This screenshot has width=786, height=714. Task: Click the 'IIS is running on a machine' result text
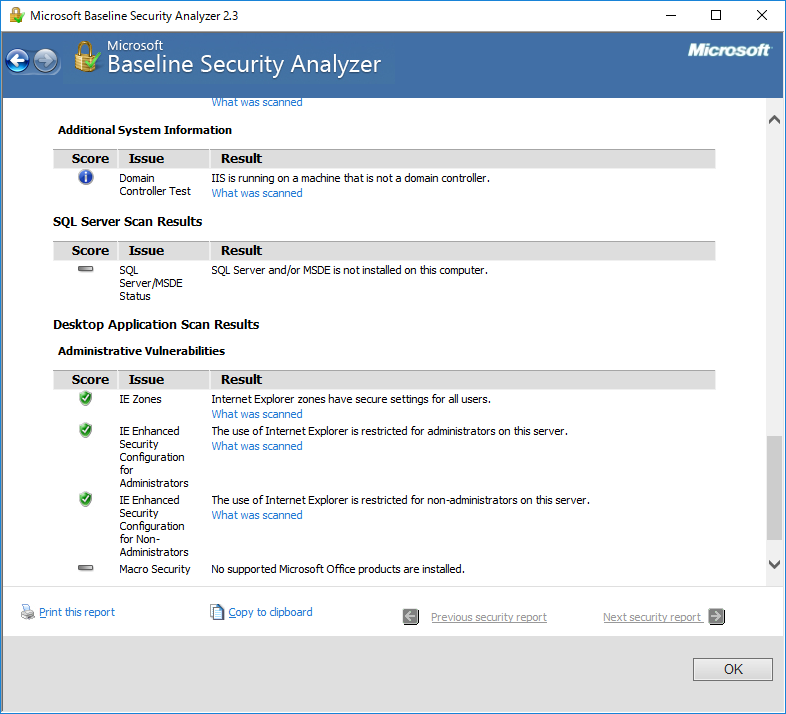point(350,178)
